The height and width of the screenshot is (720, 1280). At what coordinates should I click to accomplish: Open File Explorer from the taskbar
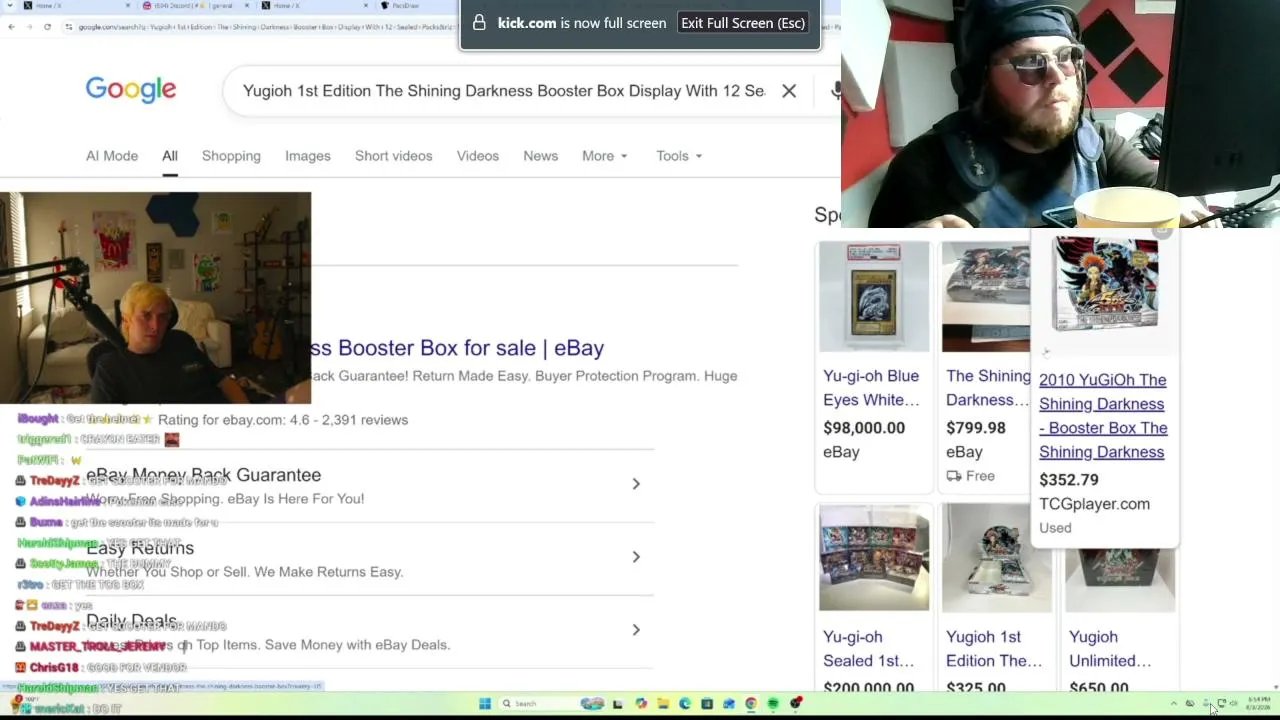pyautogui.click(x=662, y=704)
